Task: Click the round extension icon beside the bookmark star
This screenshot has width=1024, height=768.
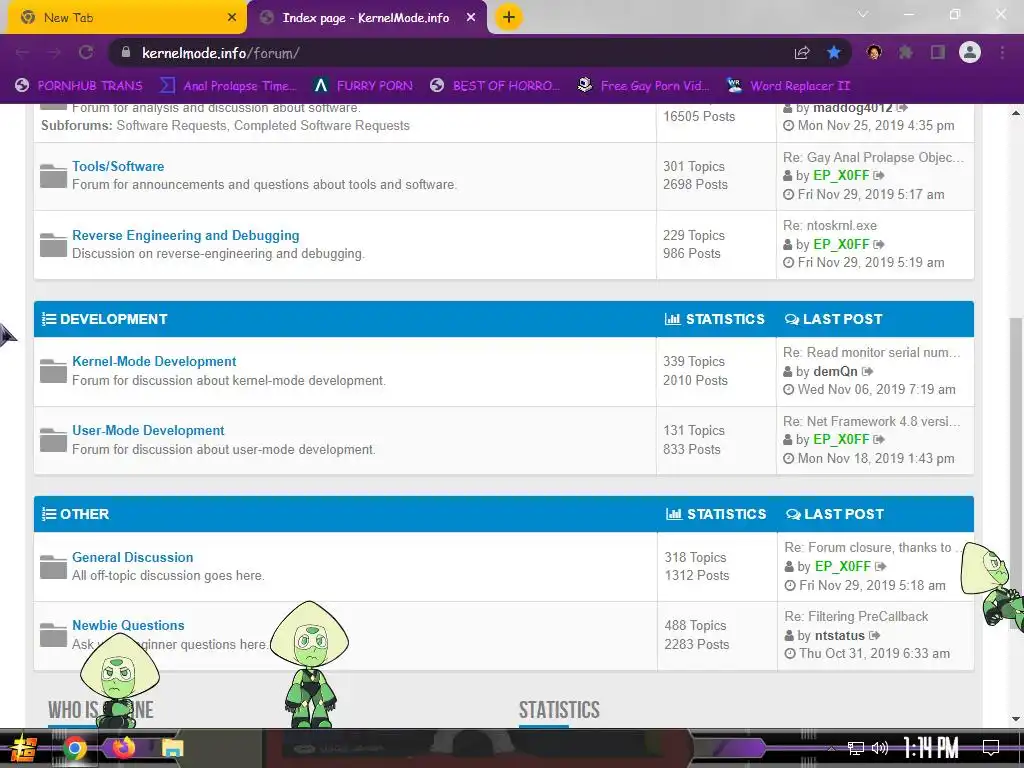Action: (x=874, y=52)
